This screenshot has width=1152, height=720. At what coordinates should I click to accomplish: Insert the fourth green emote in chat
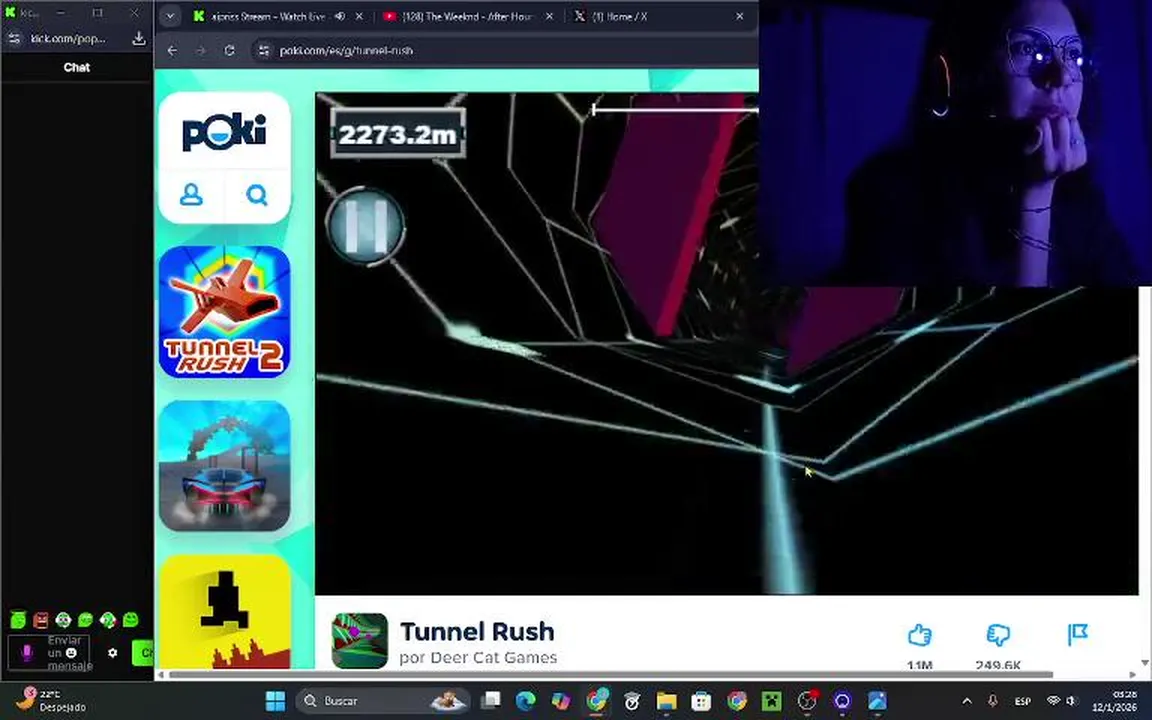click(x=85, y=620)
